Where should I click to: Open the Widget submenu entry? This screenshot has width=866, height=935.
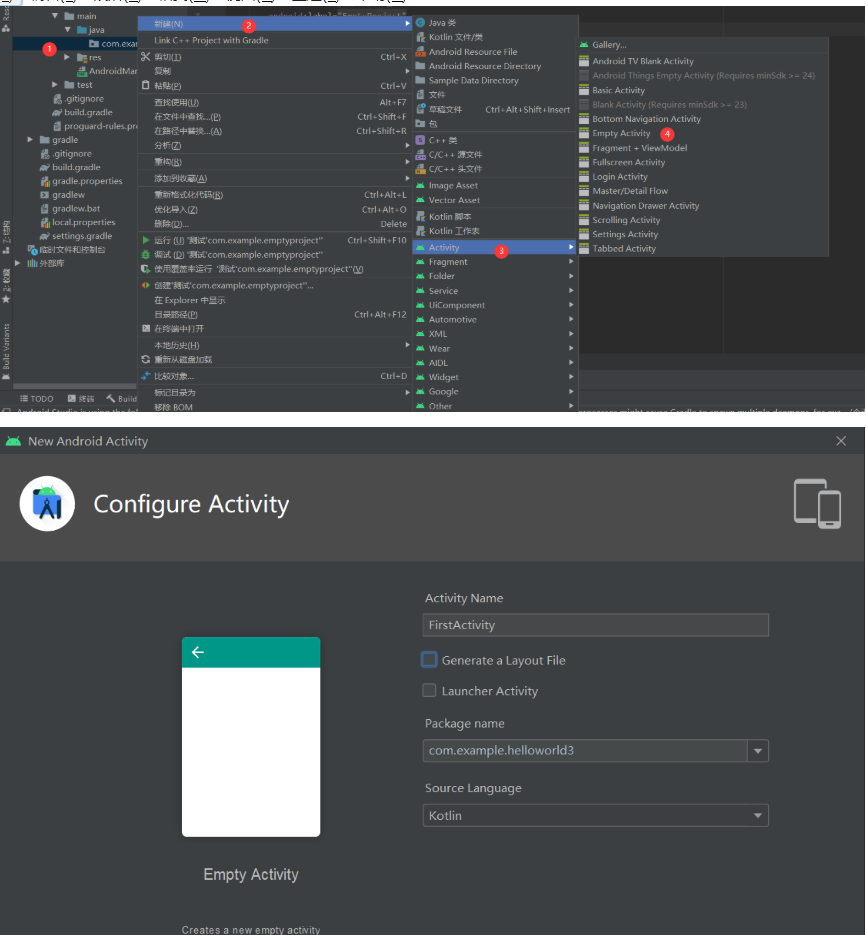point(494,377)
